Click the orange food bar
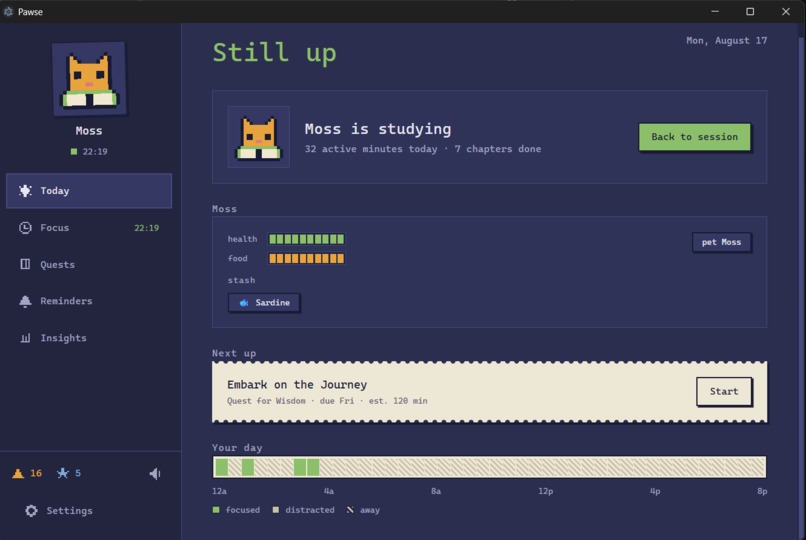The width and height of the screenshot is (806, 540). pyautogui.click(x=306, y=258)
